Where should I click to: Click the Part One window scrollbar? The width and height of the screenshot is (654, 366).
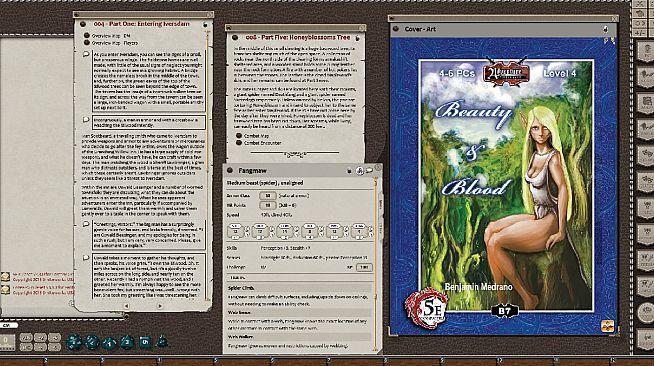[207, 166]
